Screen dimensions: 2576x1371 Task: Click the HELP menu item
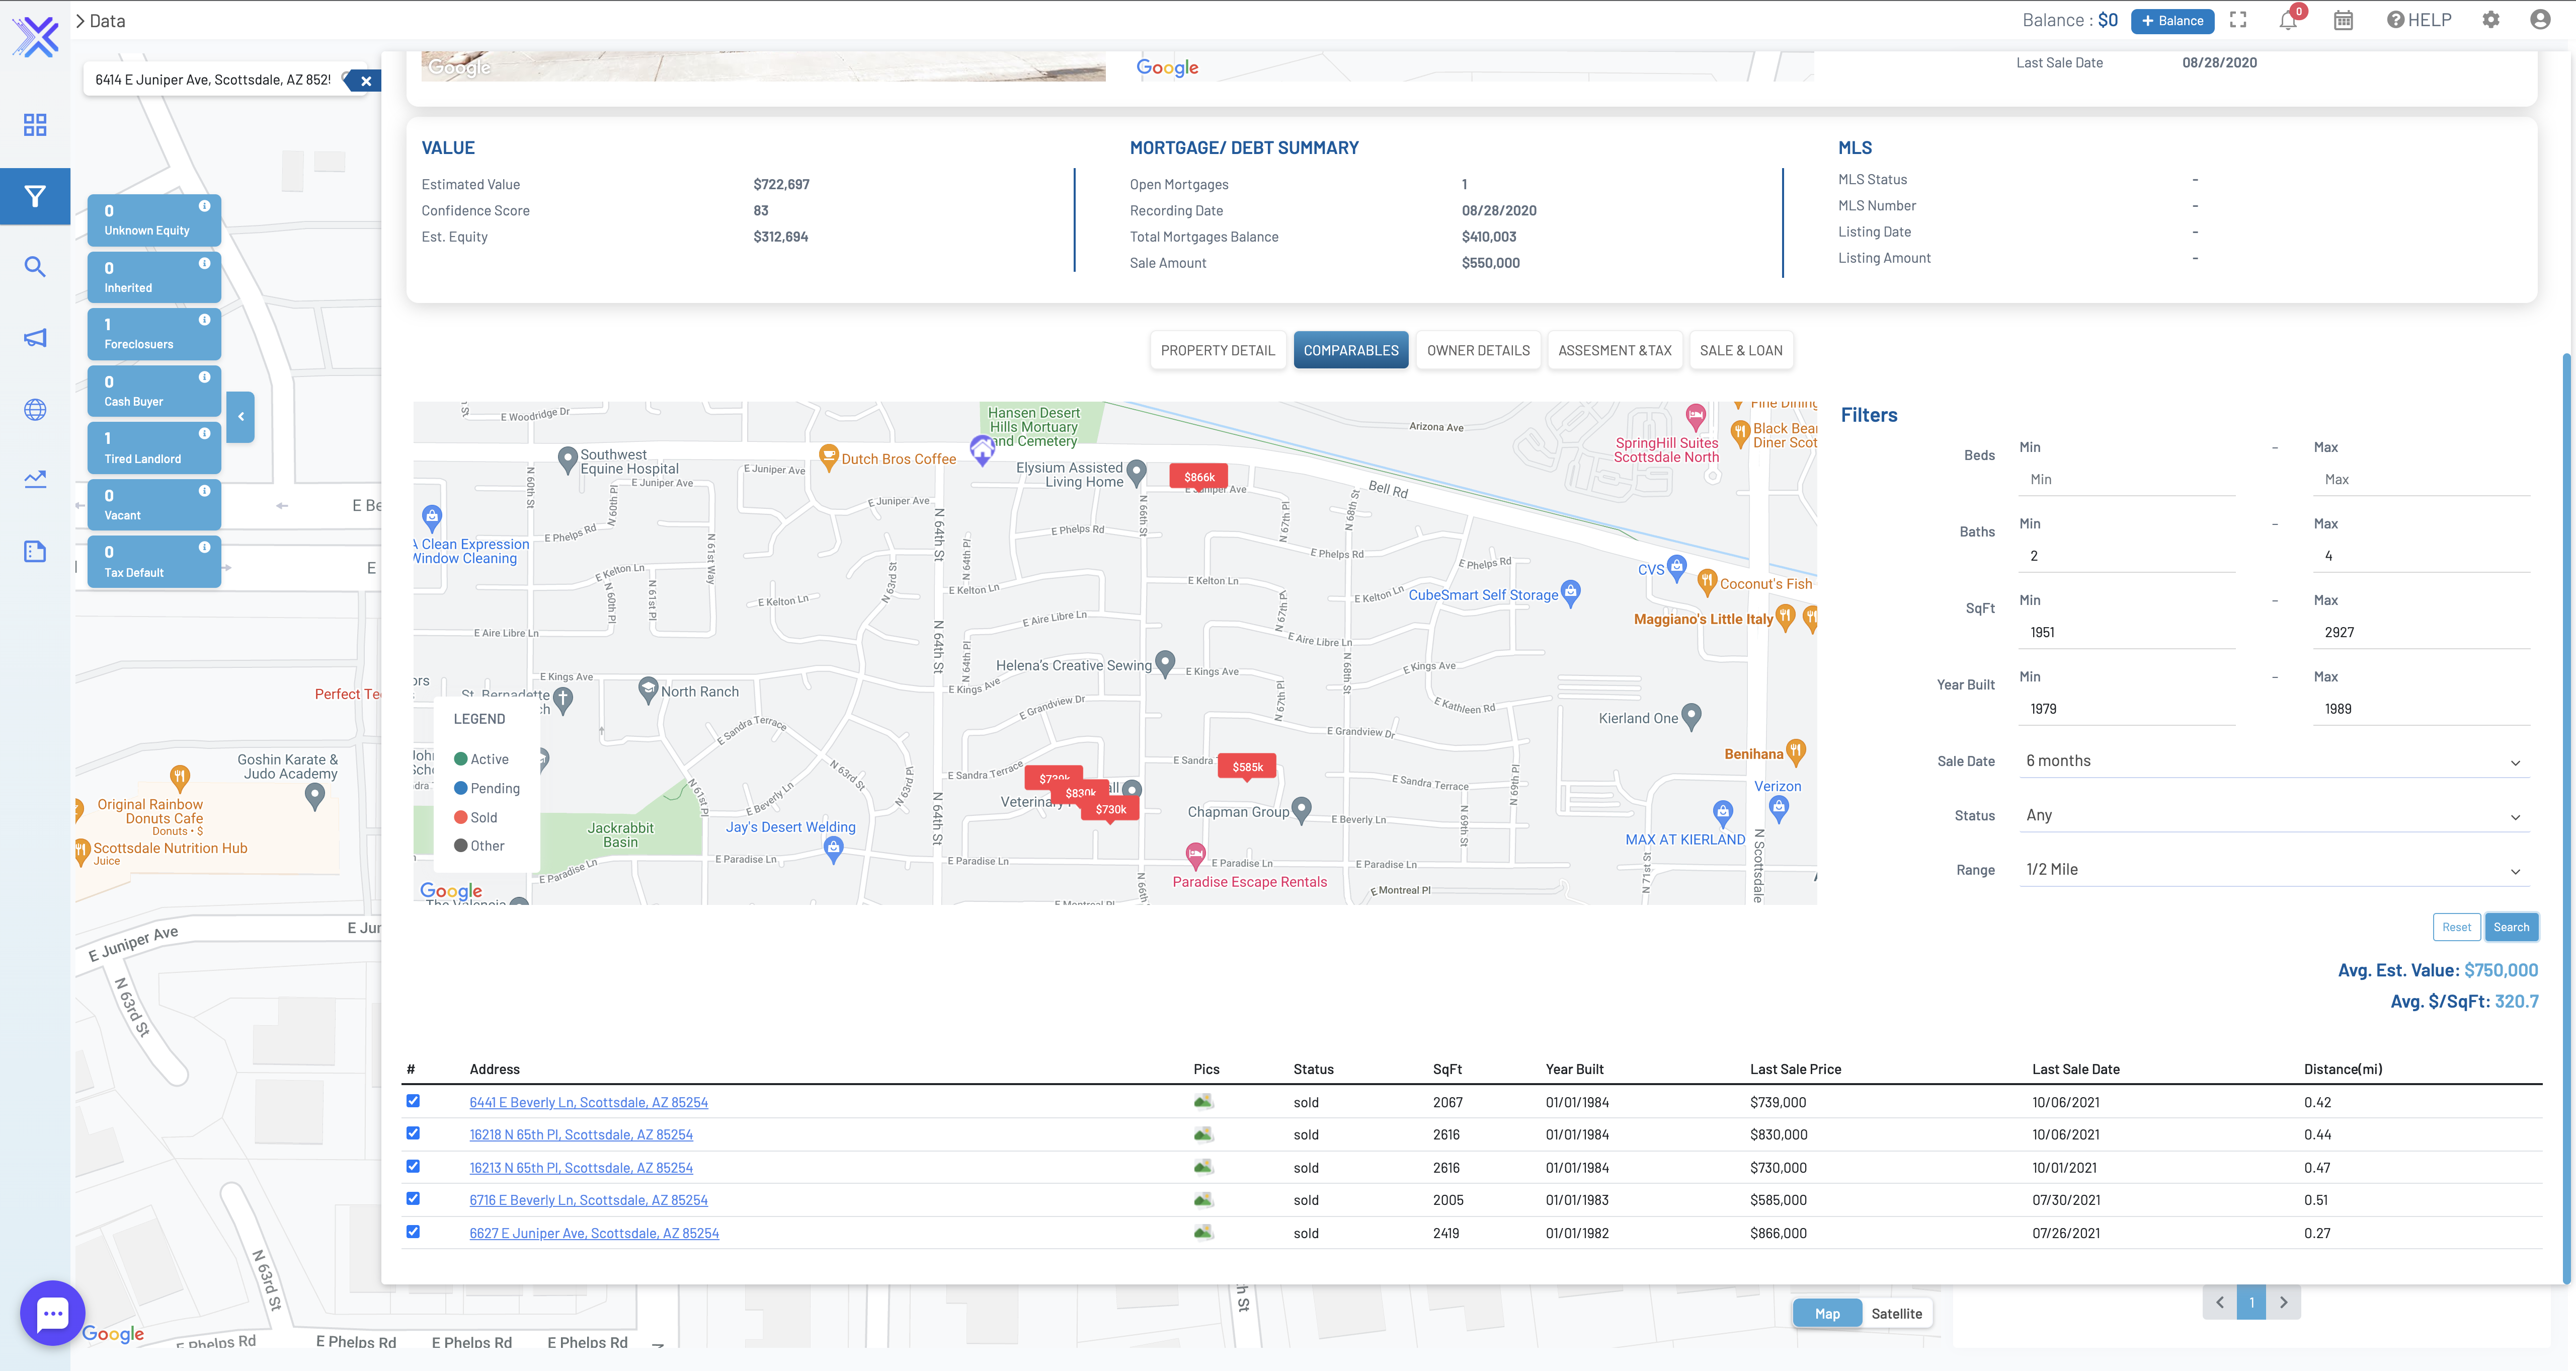click(2419, 20)
